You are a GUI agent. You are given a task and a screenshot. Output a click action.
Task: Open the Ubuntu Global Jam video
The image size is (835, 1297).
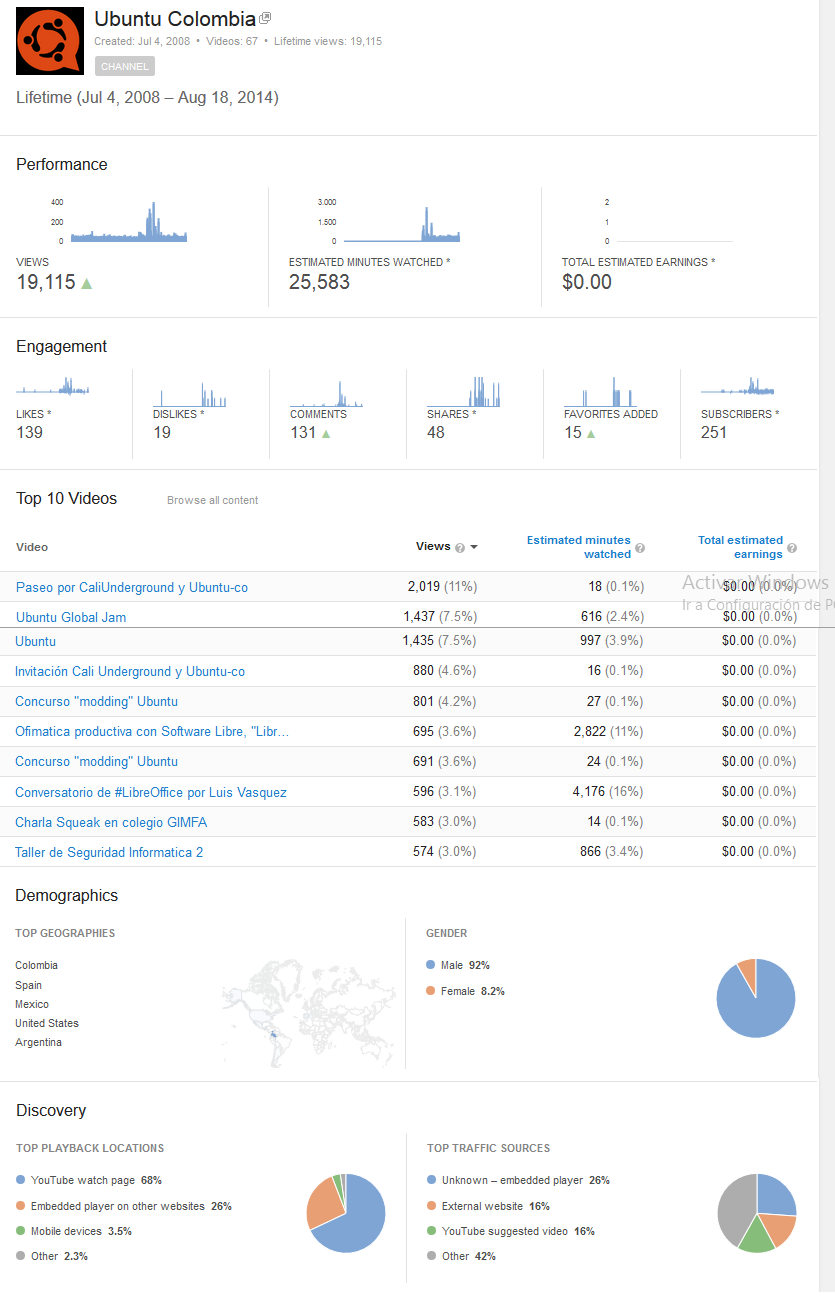(x=71, y=617)
